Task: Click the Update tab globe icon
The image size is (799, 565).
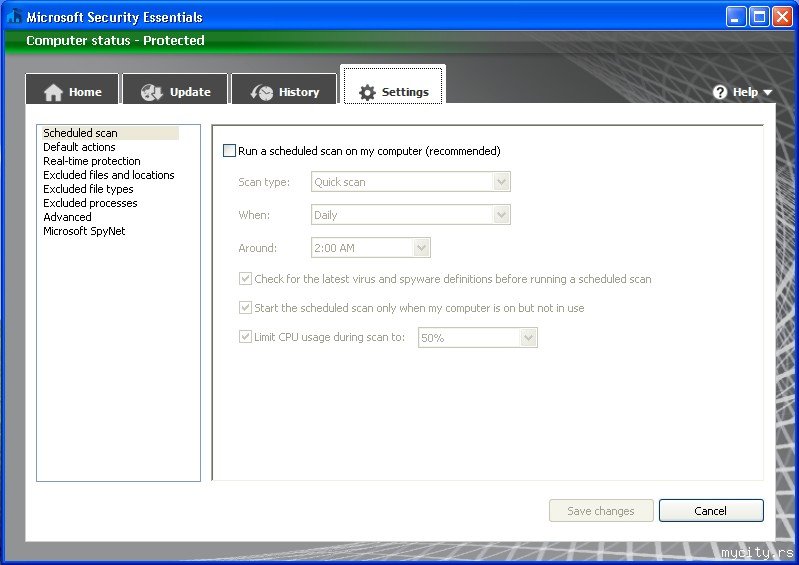Action: pyautogui.click(x=151, y=92)
